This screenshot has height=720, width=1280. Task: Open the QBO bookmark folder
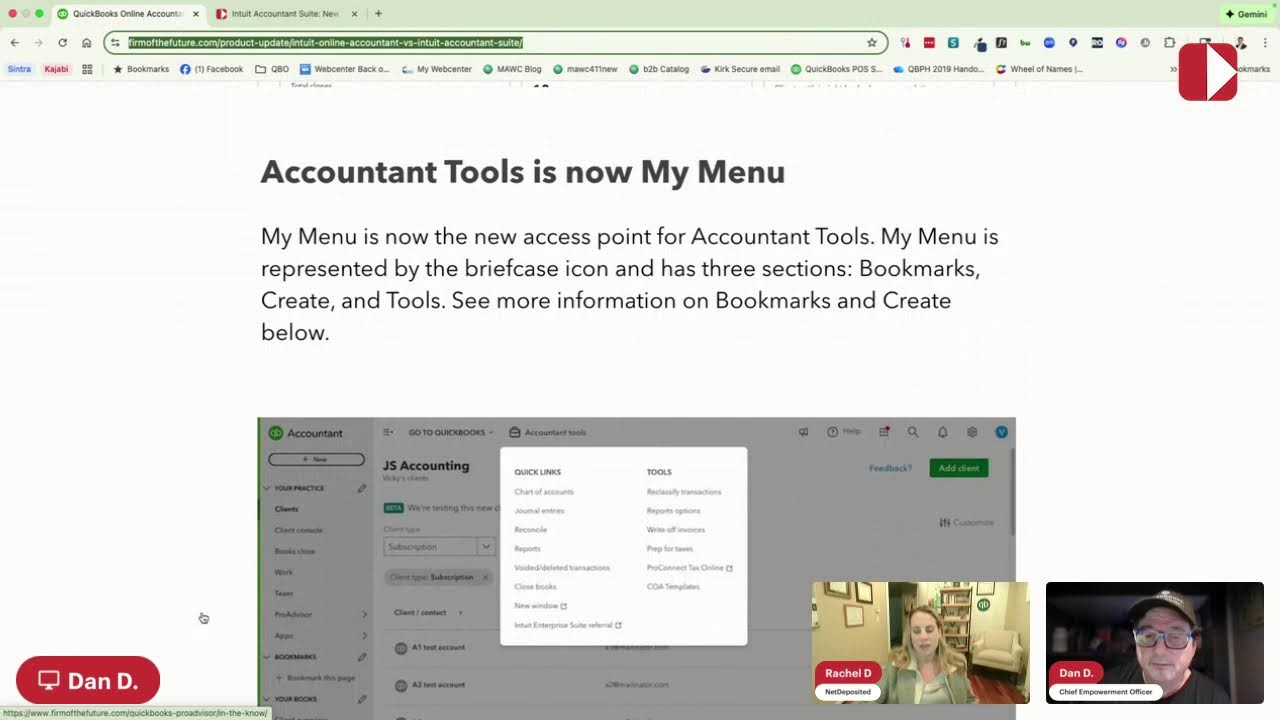point(272,69)
